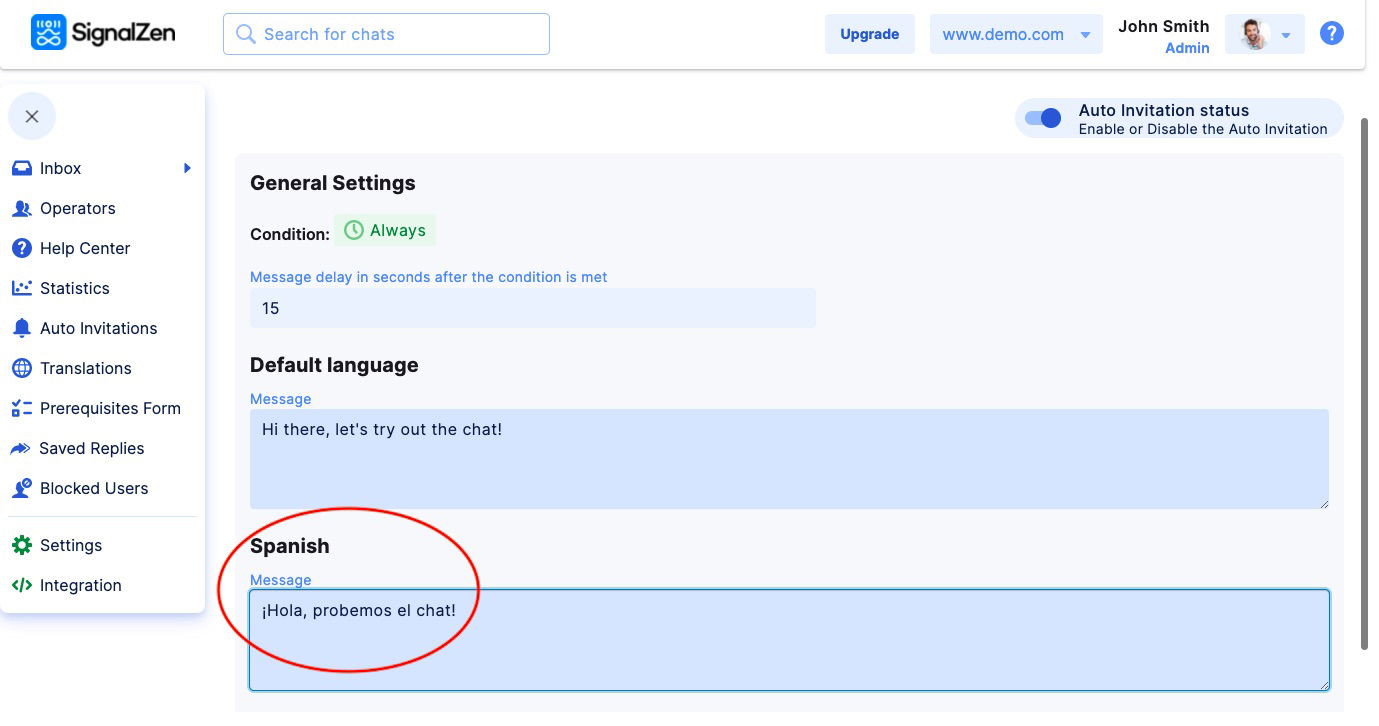Expand the Inbox submenu arrow
This screenshot has width=1379, height=726.
click(187, 168)
